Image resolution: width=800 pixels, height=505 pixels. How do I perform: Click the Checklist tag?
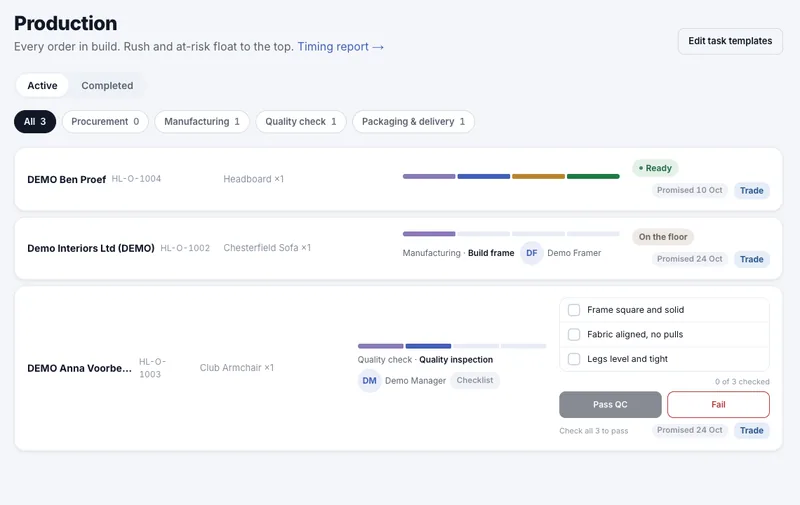[474, 380]
